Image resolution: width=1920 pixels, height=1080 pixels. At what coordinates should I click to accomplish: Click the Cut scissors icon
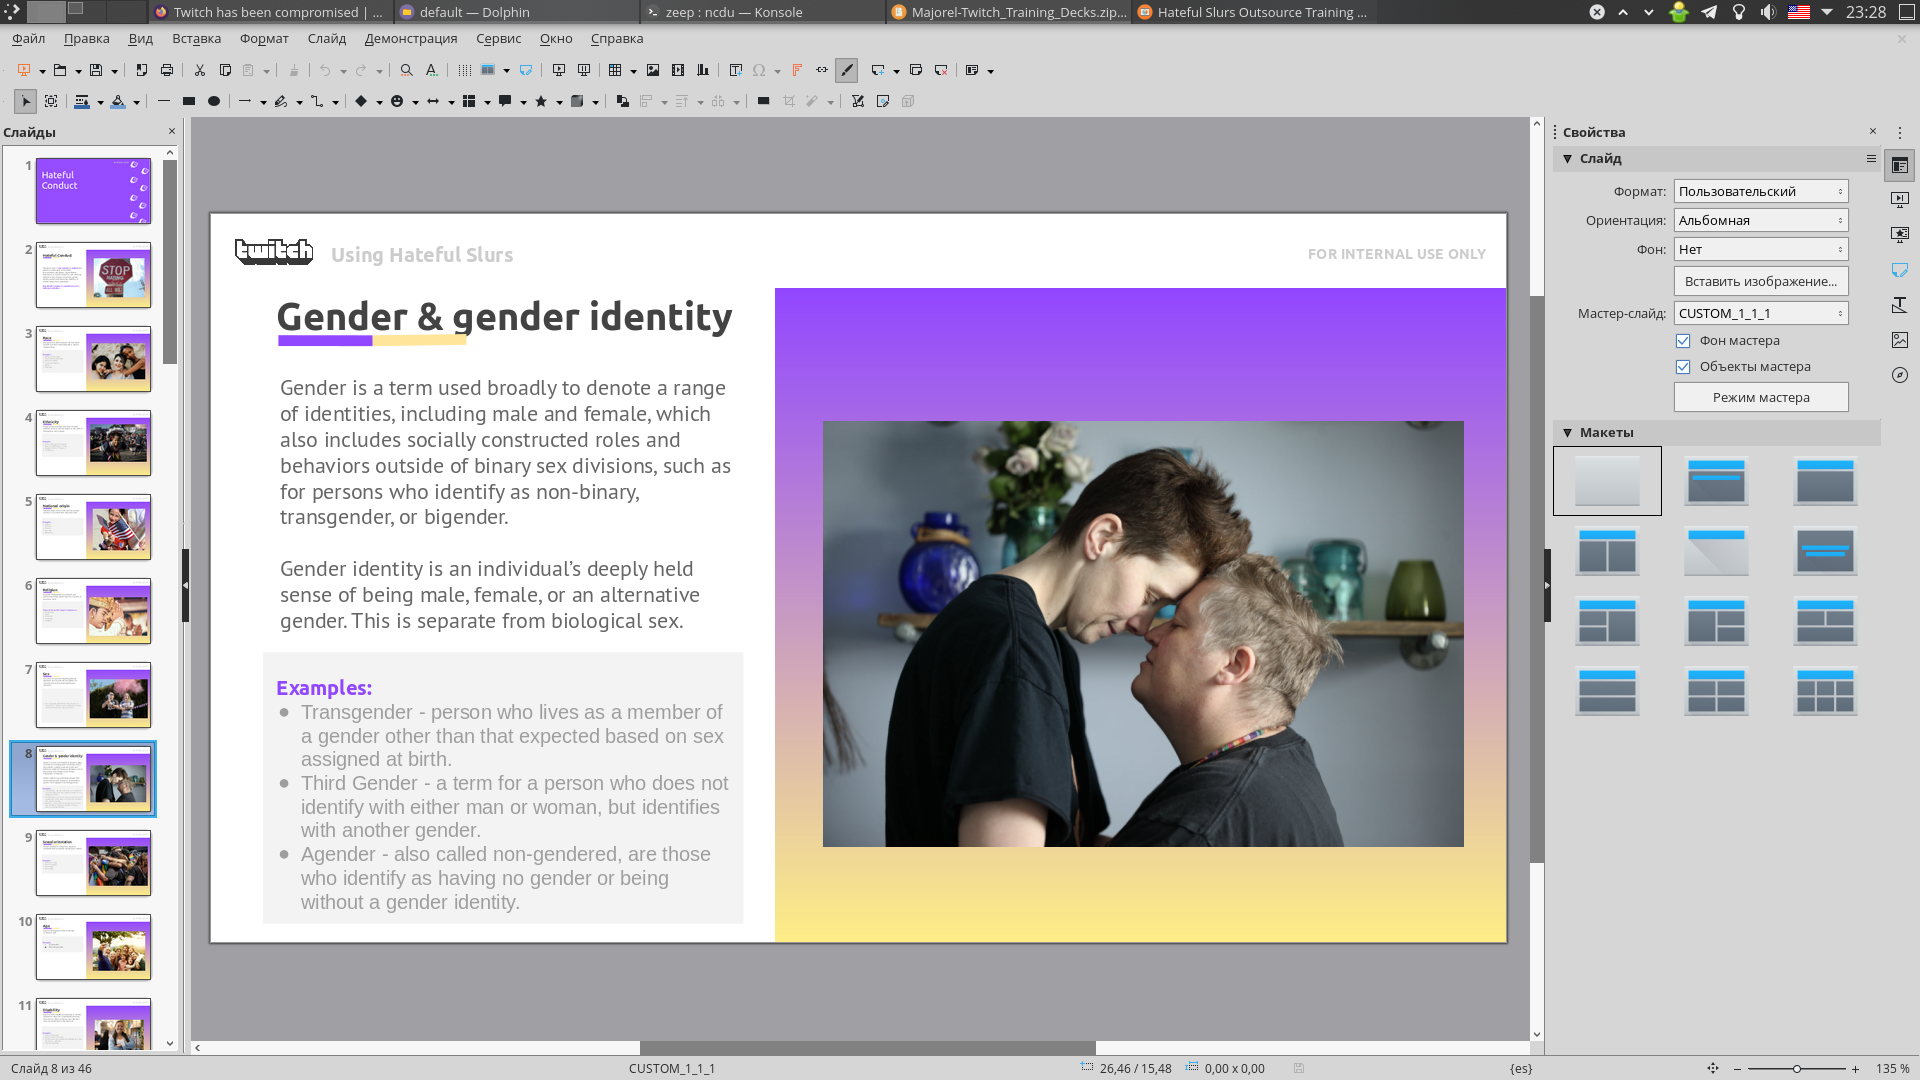[x=200, y=71]
